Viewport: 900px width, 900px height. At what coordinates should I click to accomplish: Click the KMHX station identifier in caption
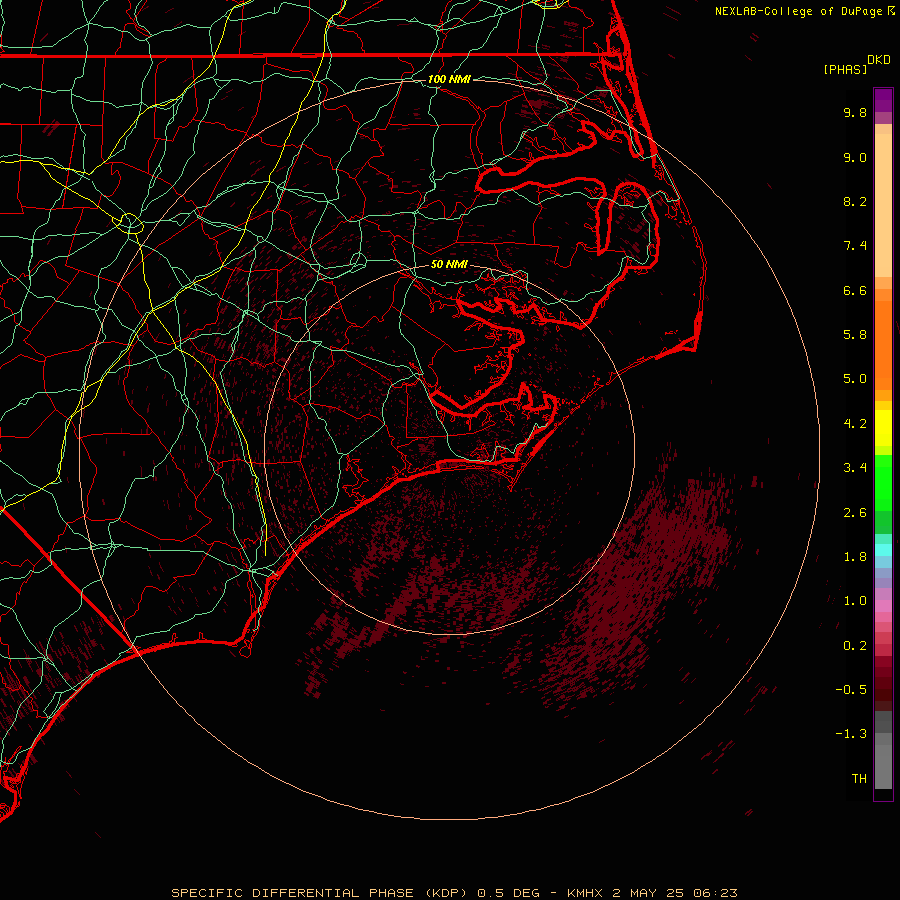(585, 893)
